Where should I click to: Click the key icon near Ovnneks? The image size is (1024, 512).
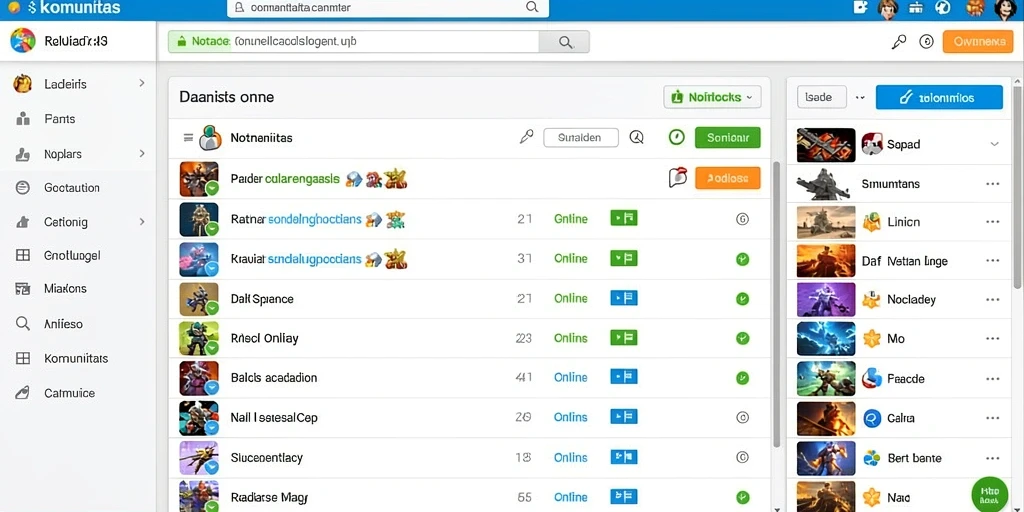pyautogui.click(x=899, y=42)
